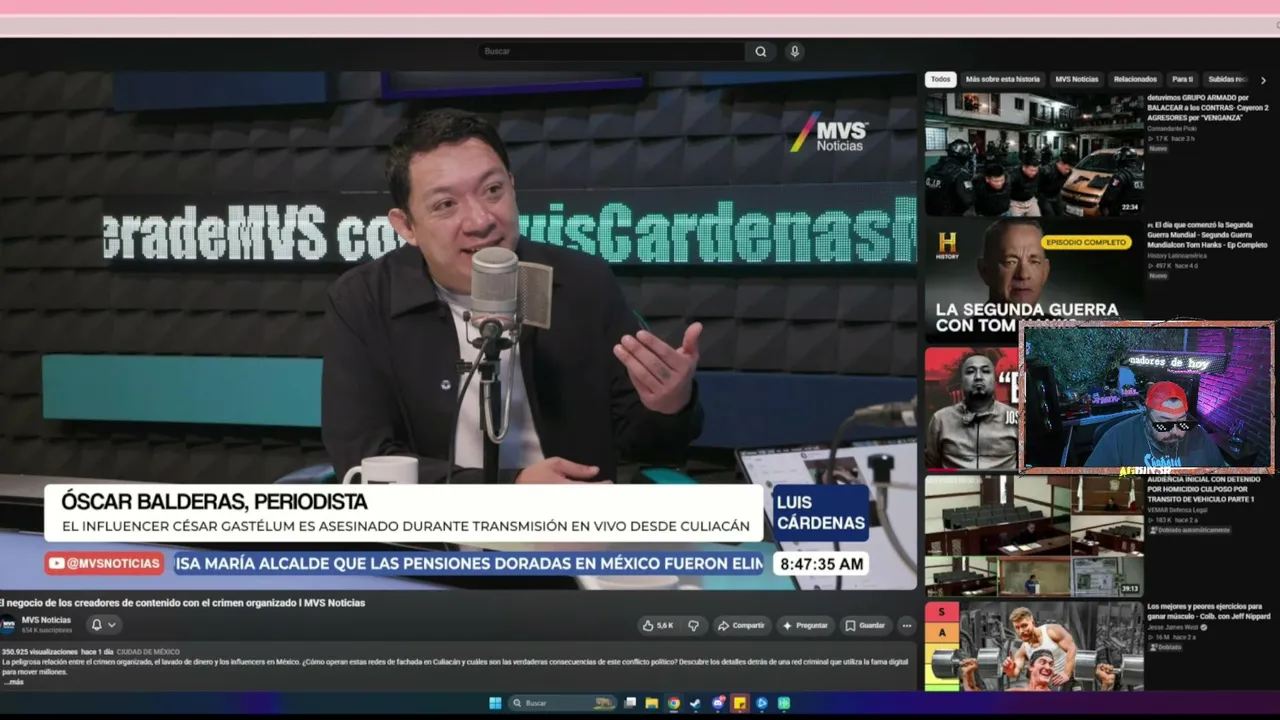The image size is (1280, 720).
Task: Select the MVS Noticias filter chip
Action: [x=1076, y=79]
